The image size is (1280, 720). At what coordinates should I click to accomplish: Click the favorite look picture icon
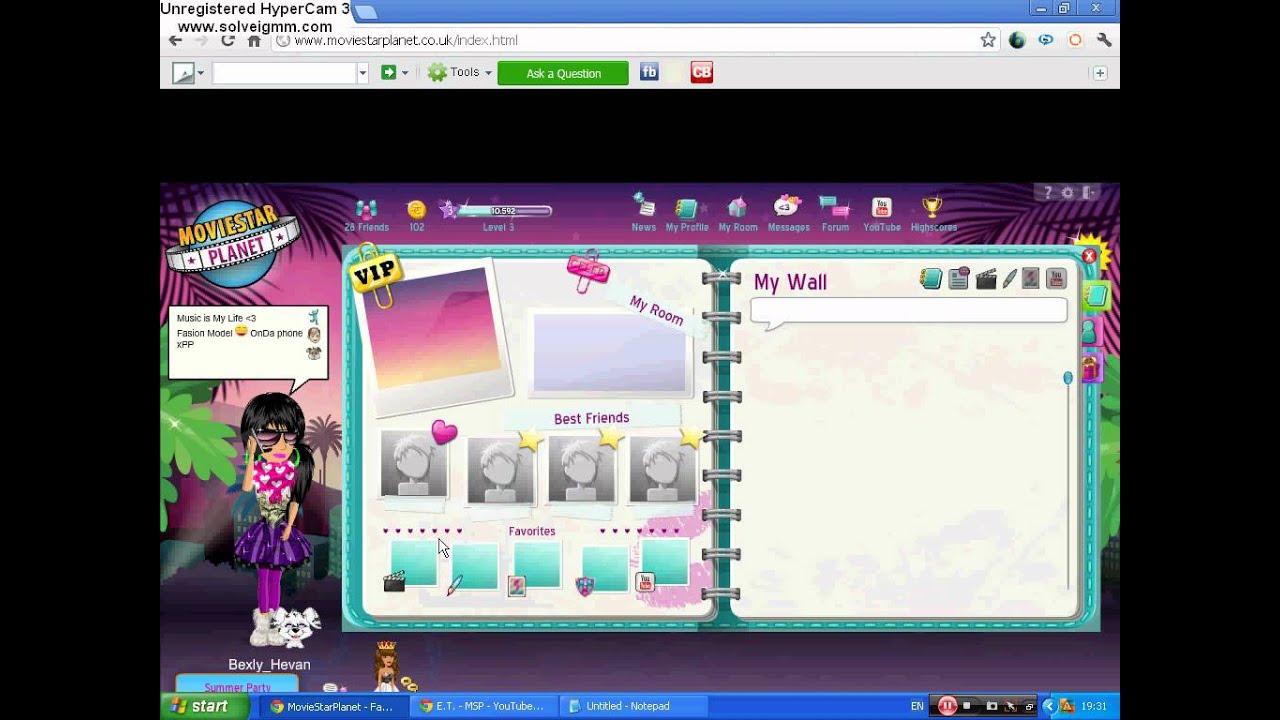(x=516, y=586)
